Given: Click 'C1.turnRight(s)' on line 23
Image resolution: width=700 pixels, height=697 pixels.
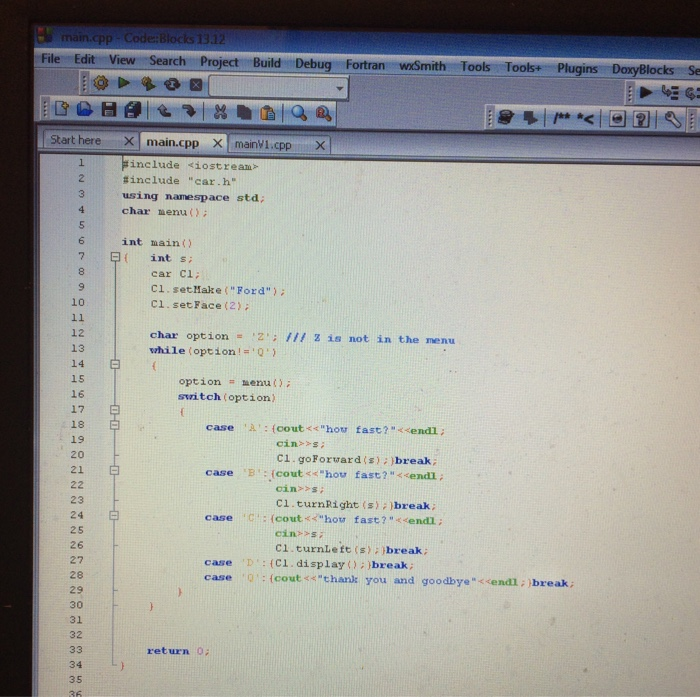Looking at the screenshot, I should (x=328, y=505).
